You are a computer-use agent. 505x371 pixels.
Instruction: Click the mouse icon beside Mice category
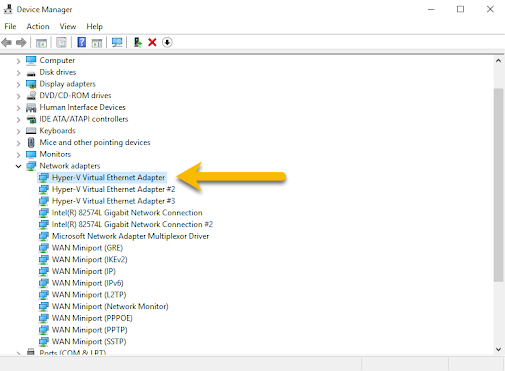pos(31,143)
